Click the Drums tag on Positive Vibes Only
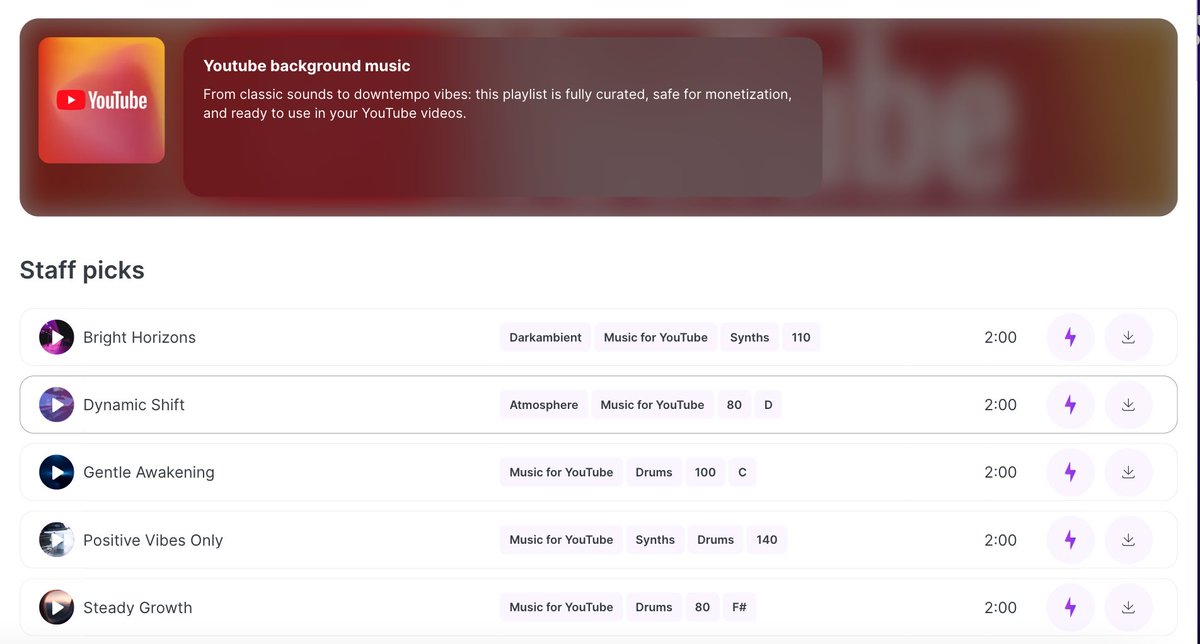The width and height of the screenshot is (1200, 644). click(716, 540)
